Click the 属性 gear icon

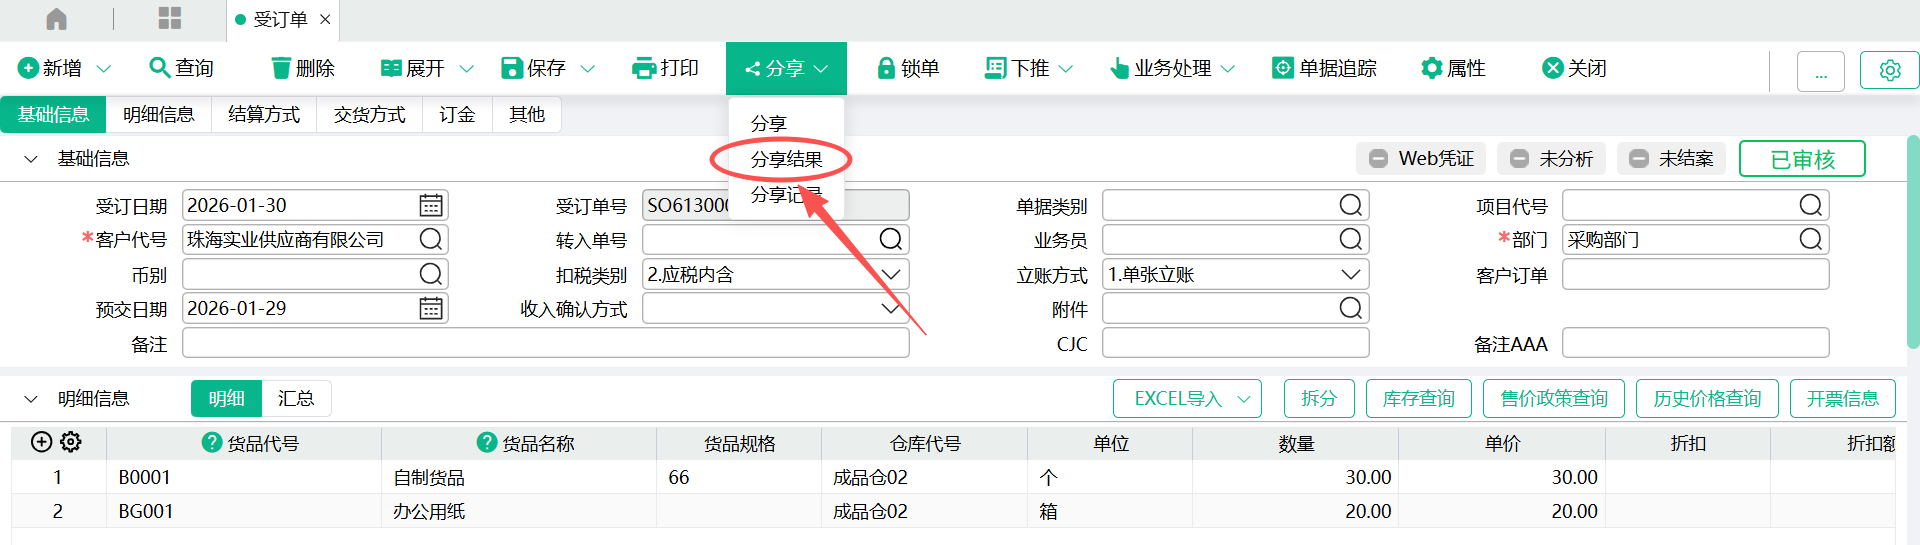(1431, 68)
